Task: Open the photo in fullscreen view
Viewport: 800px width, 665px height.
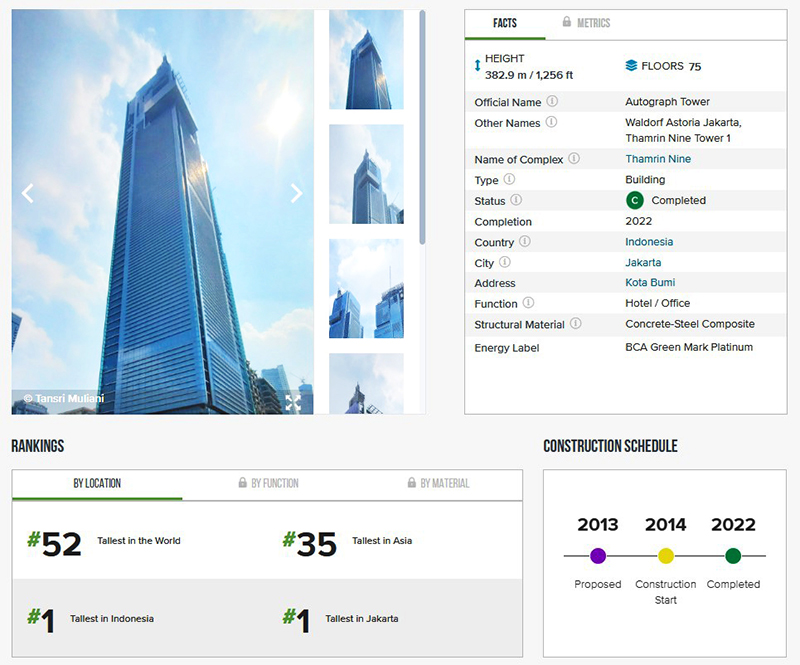Action: pos(293,402)
